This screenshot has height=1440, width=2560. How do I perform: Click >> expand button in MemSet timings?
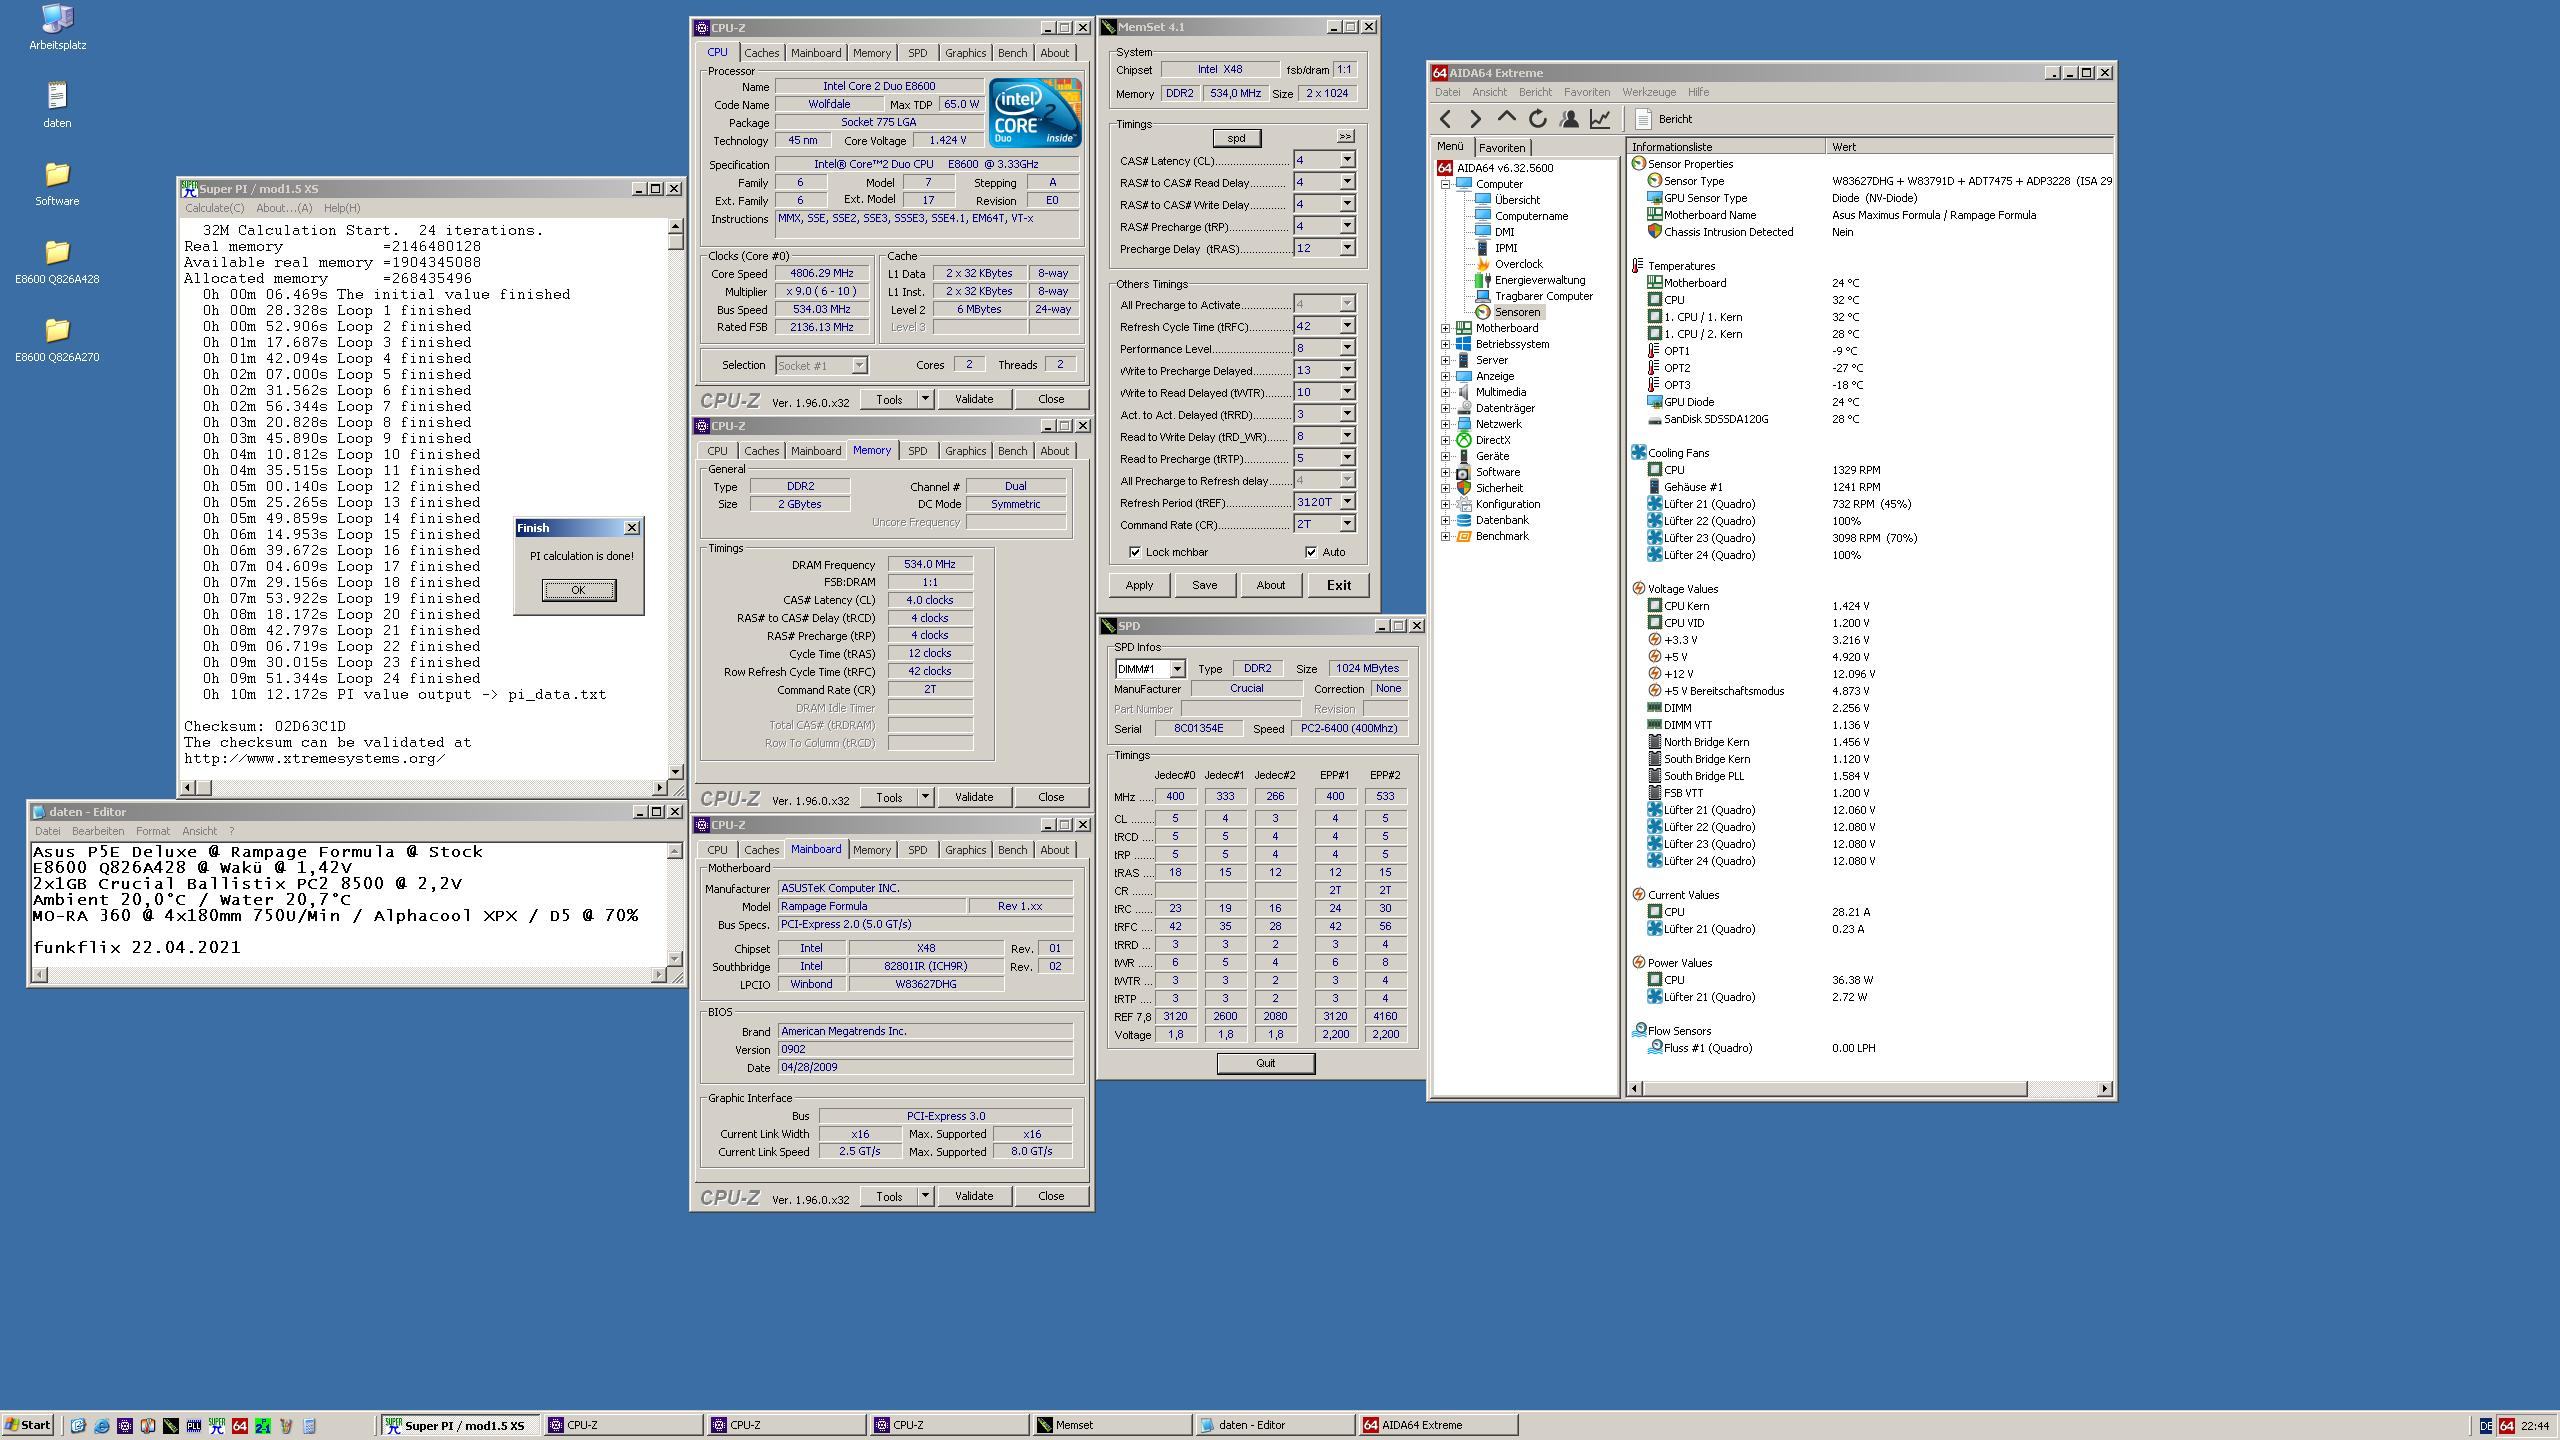point(1345,136)
